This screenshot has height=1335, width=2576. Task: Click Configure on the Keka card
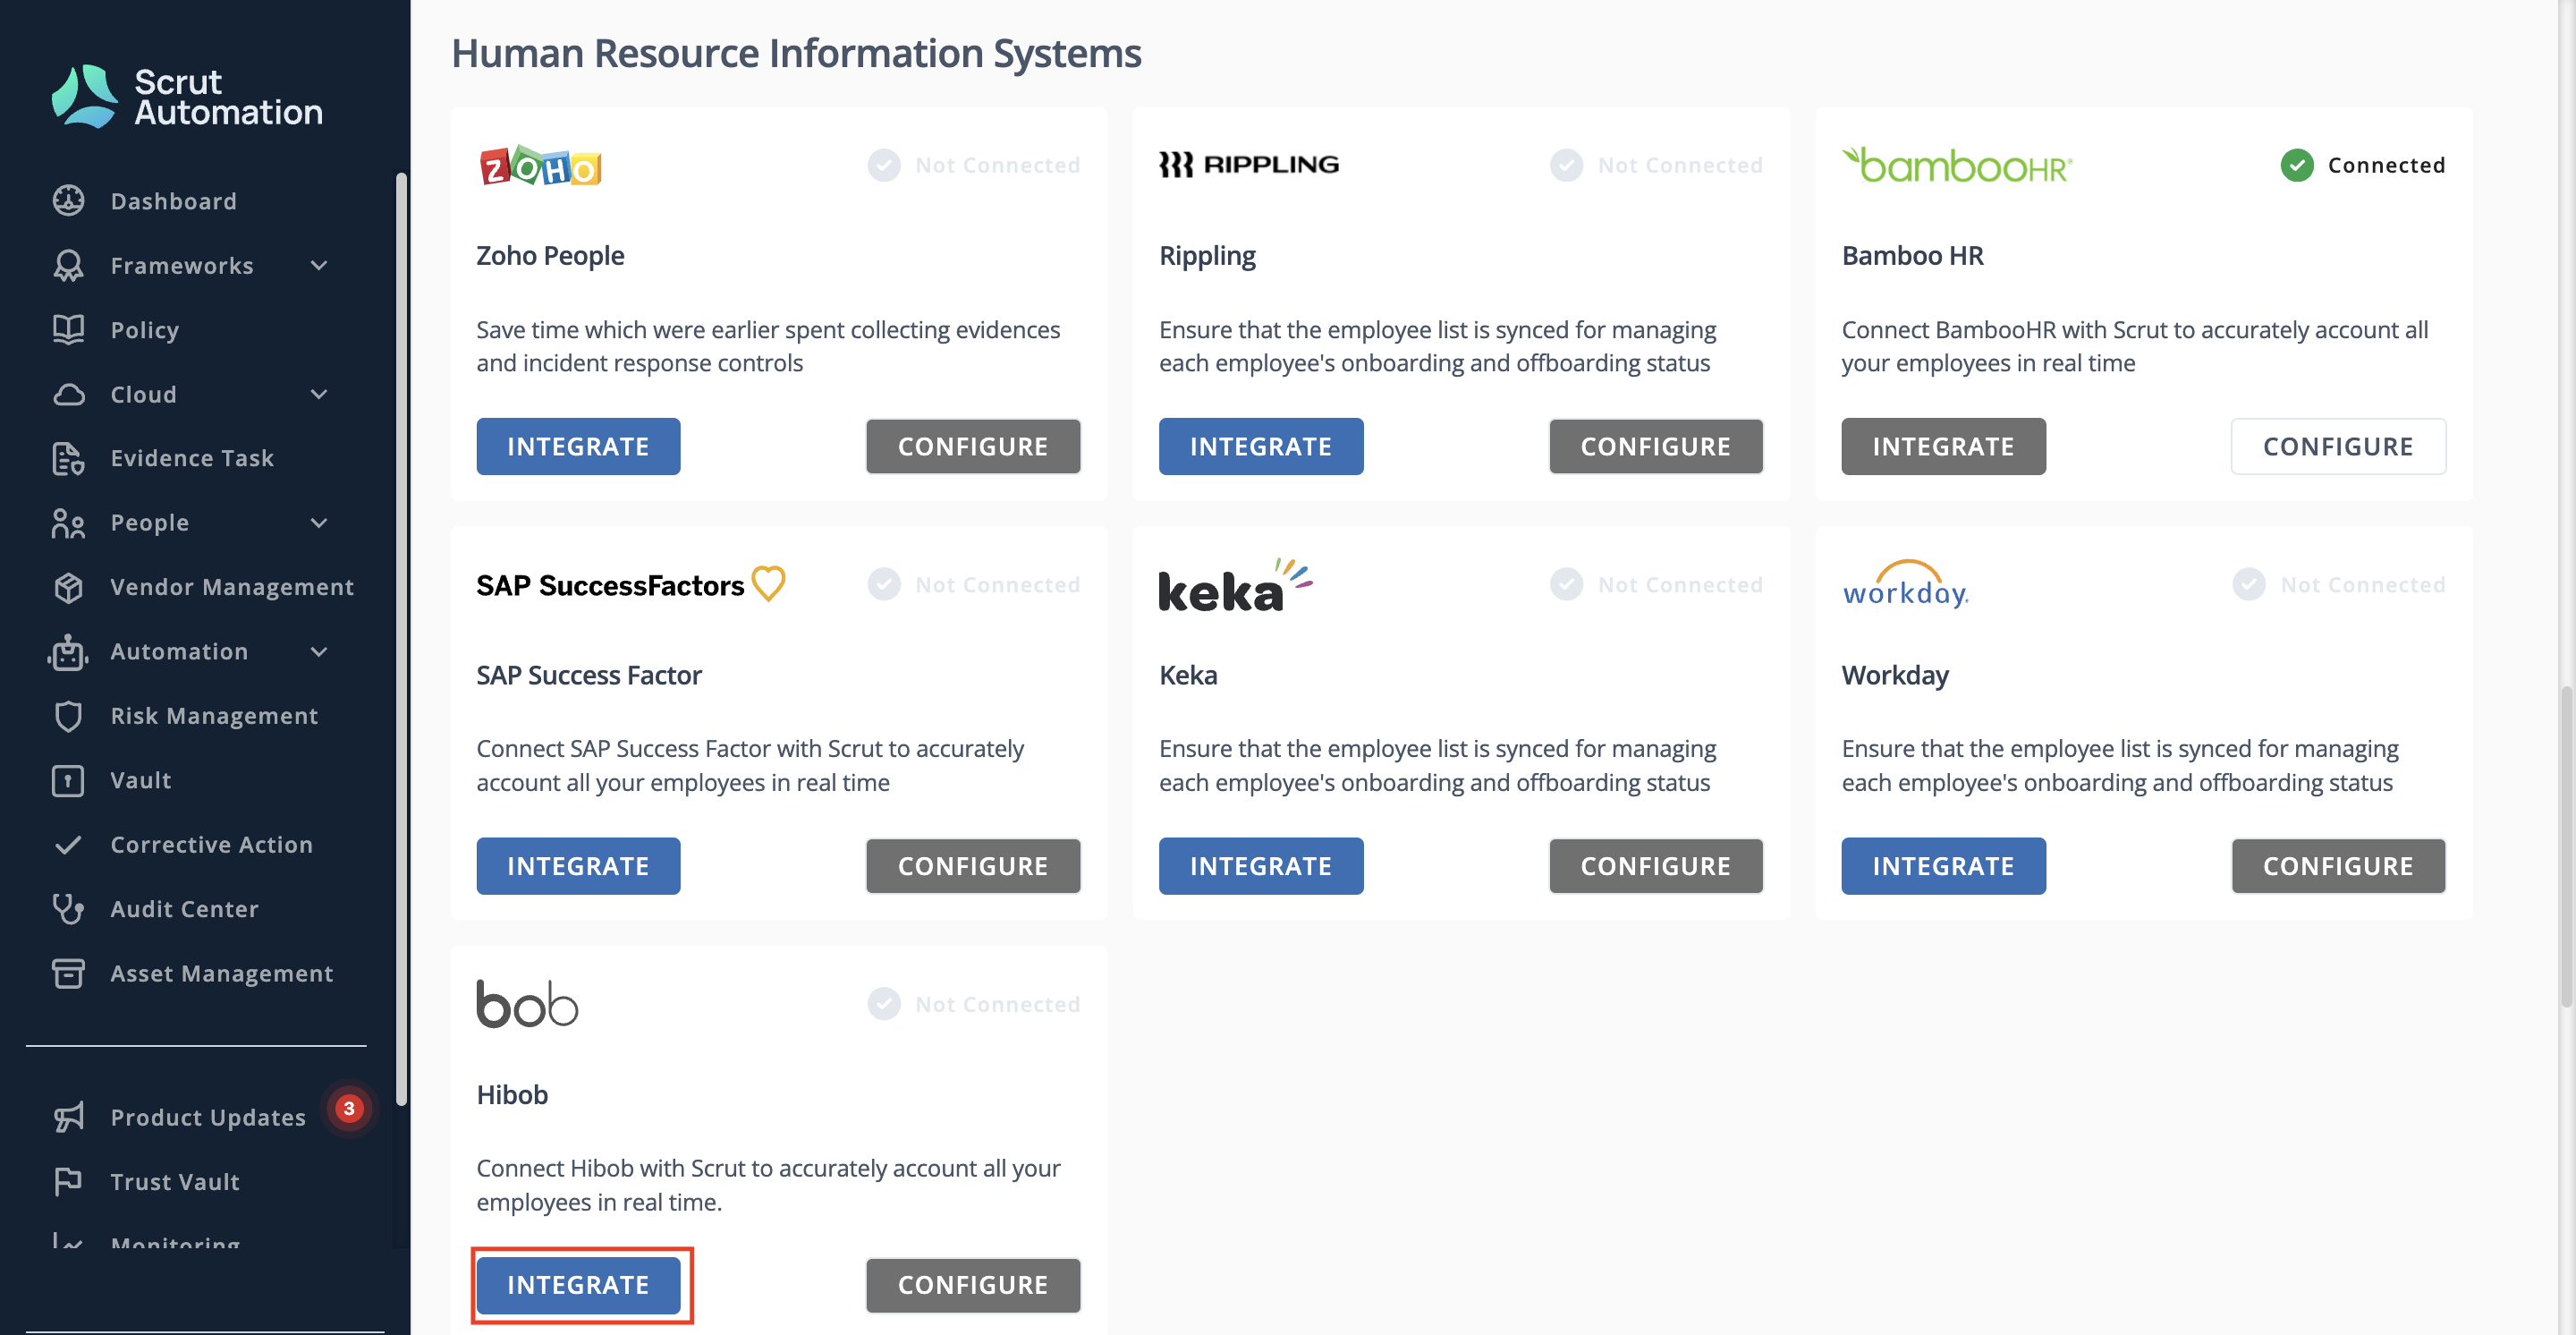(x=1655, y=866)
